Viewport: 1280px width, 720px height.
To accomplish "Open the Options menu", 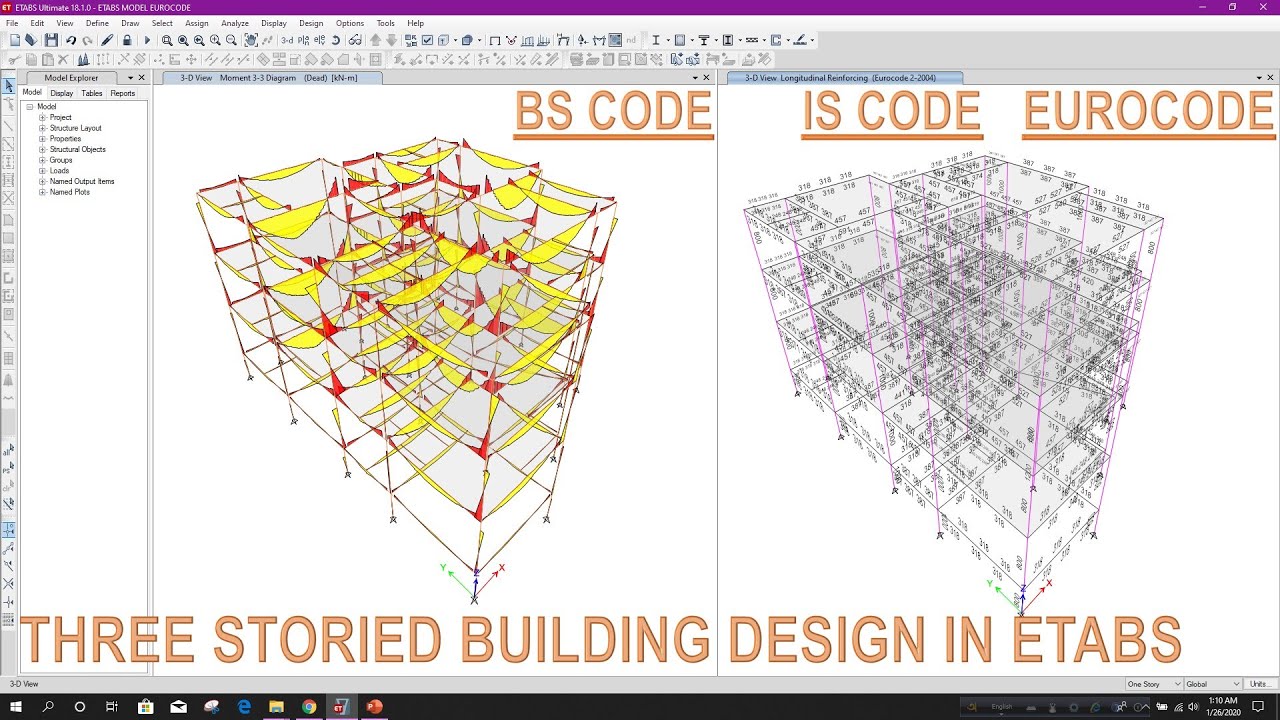I will pos(350,23).
